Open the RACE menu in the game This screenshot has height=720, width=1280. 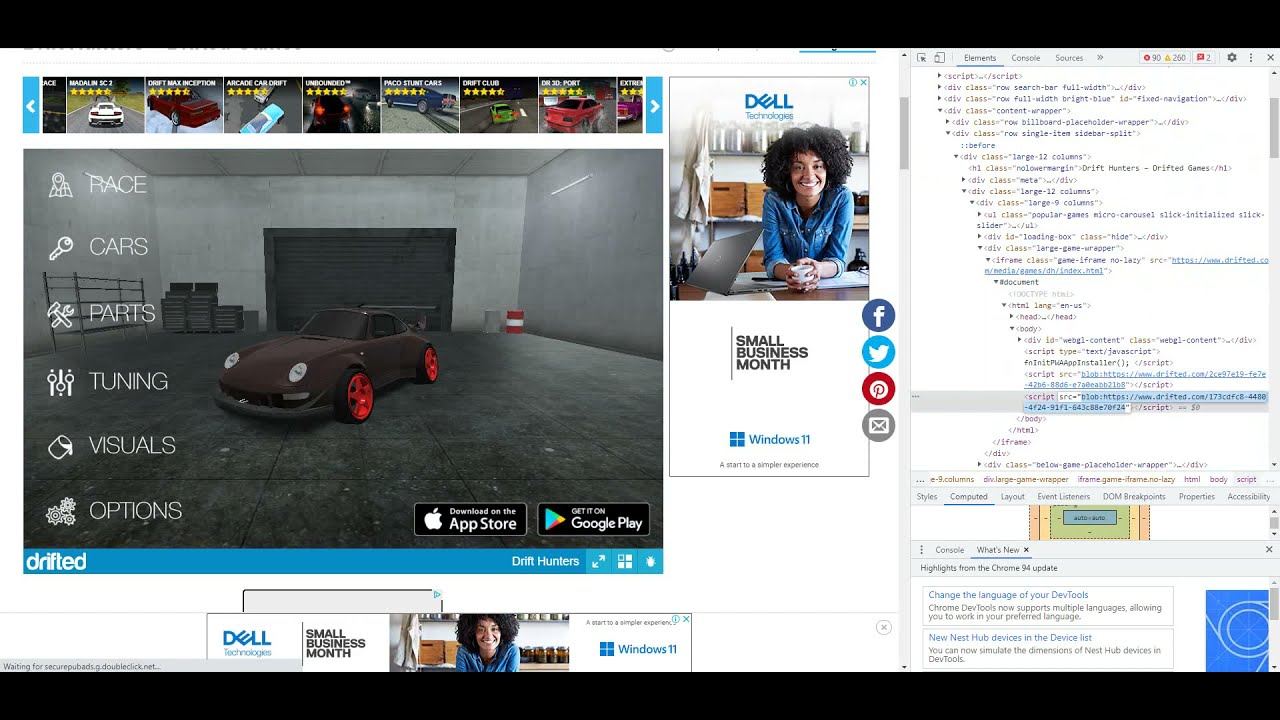[98, 185]
